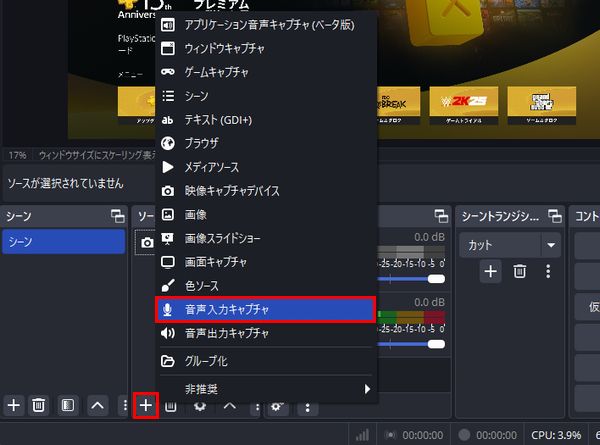Image resolution: width=600 pixels, height=445 pixels.
Task: Open audio mixer advanced settings gear
Action: tap(278, 408)
